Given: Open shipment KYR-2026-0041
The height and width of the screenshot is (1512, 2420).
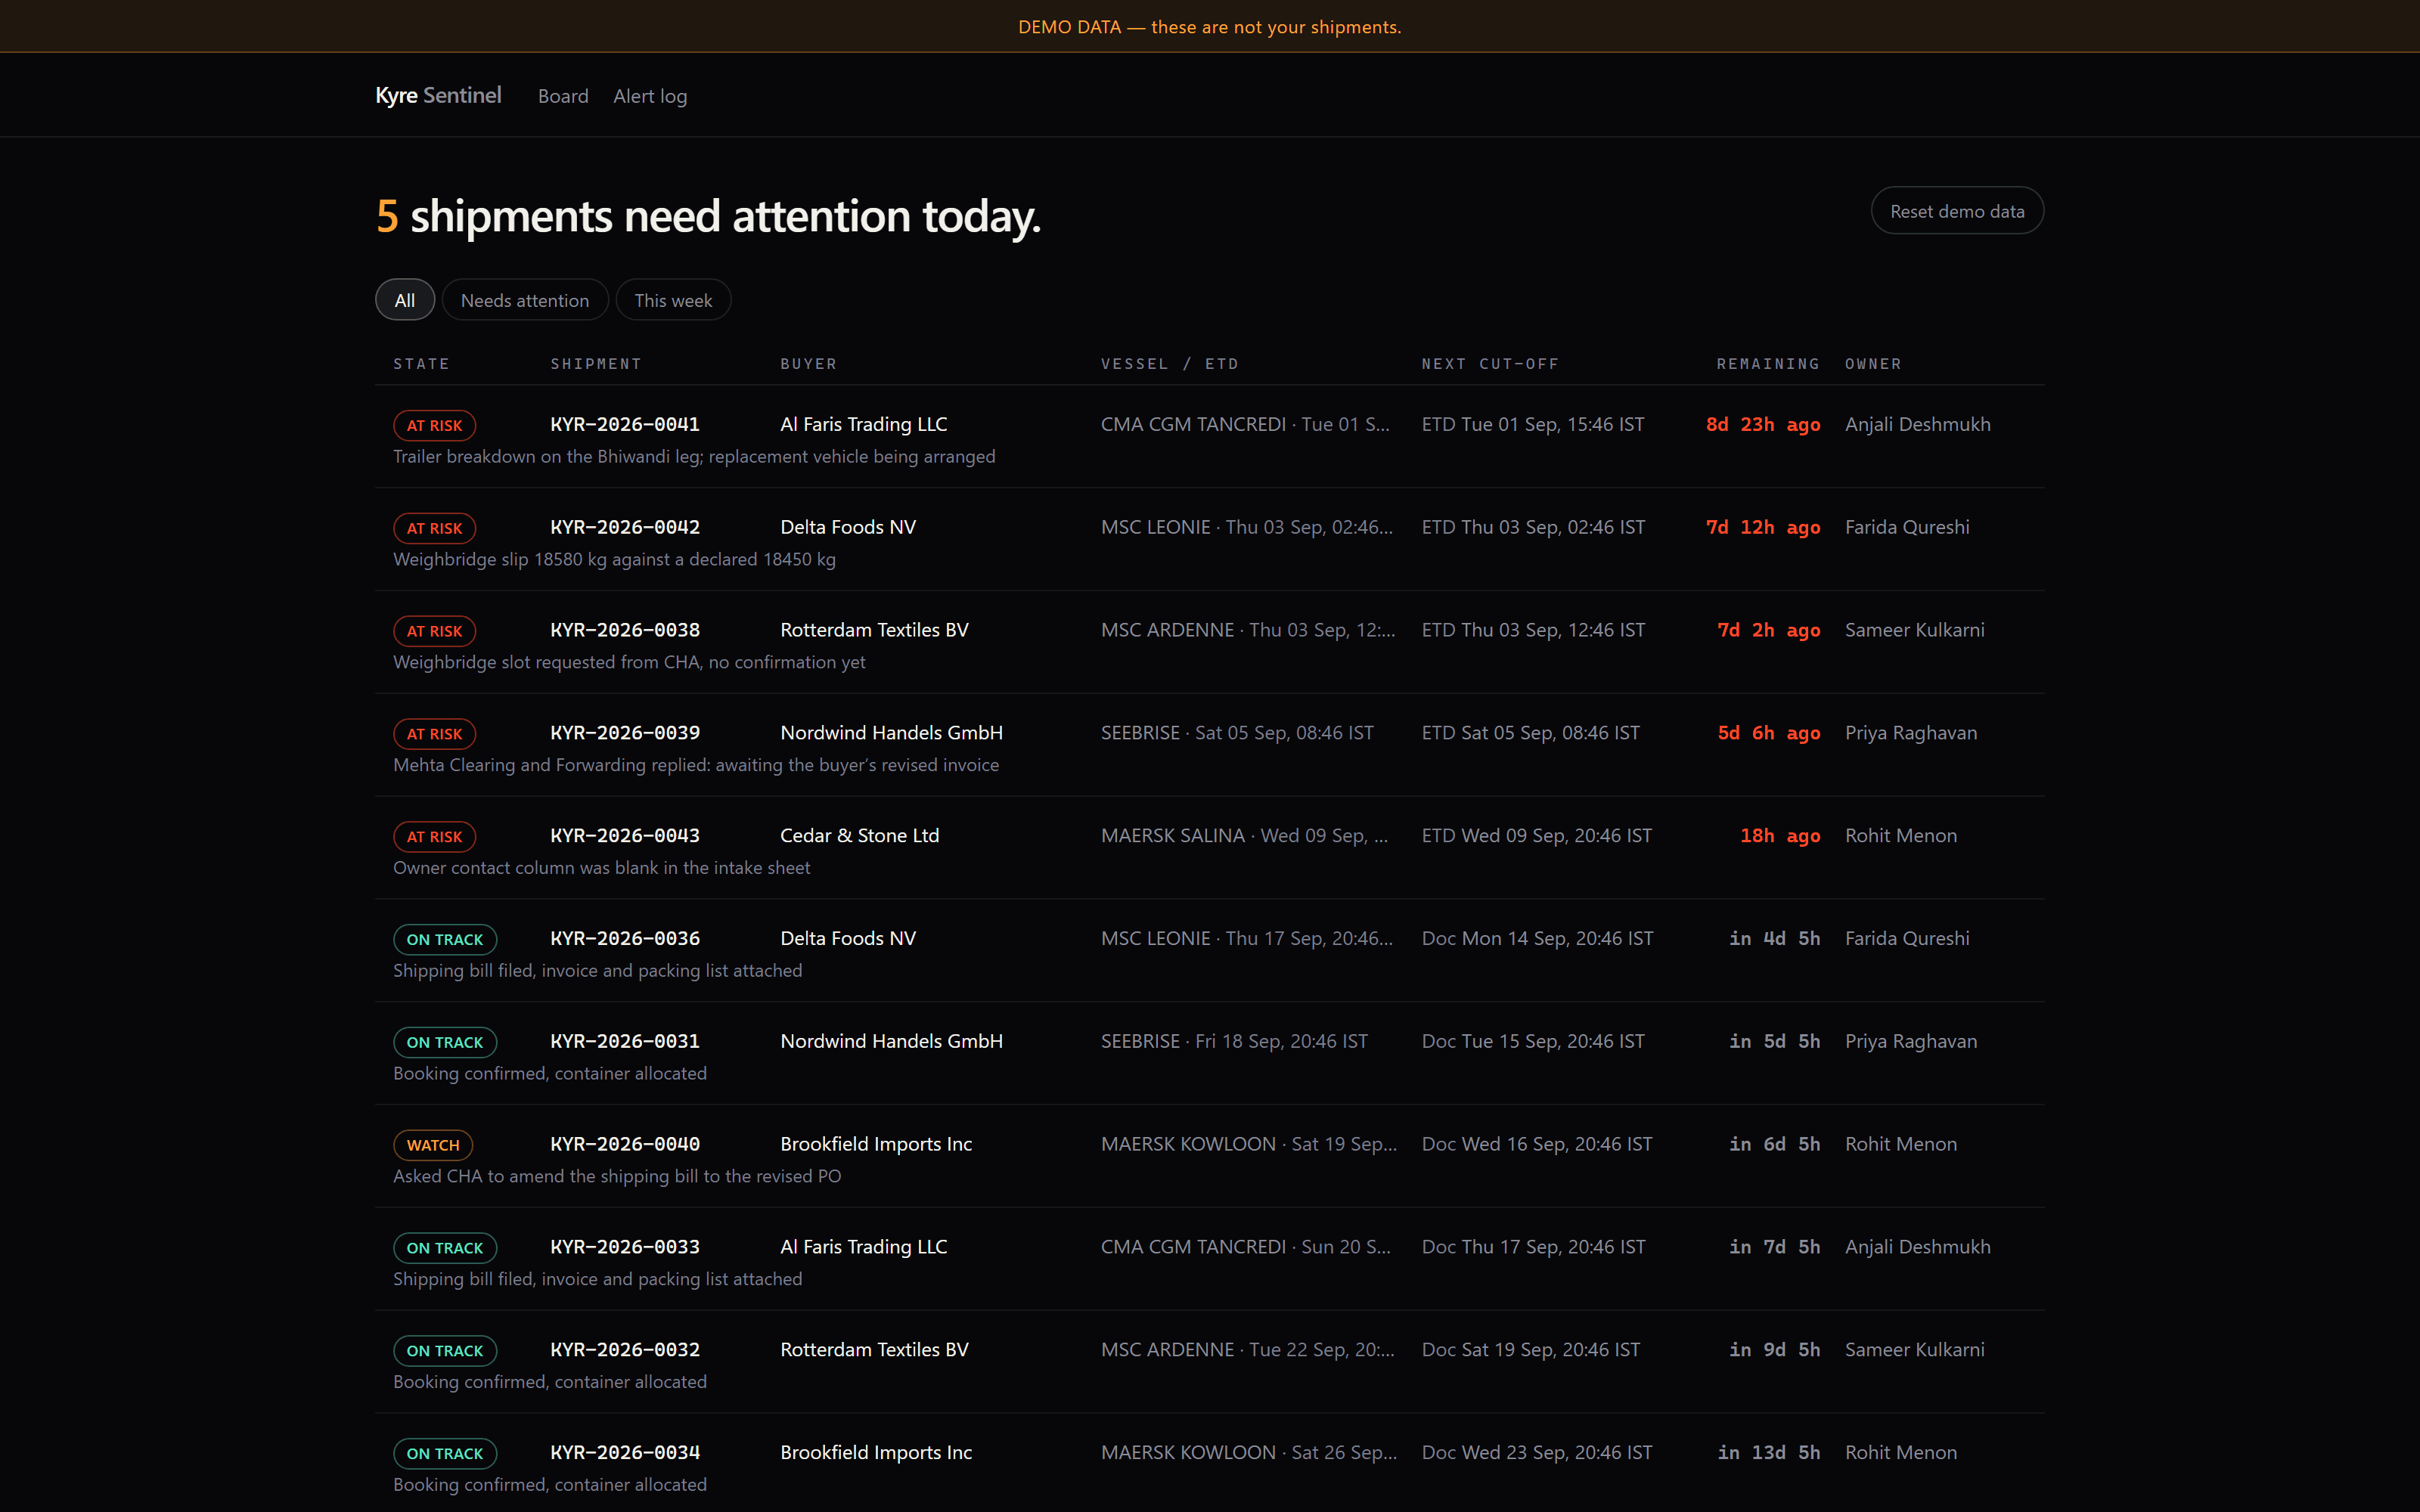Looking at the screenshot, I should tap(625, 424).
